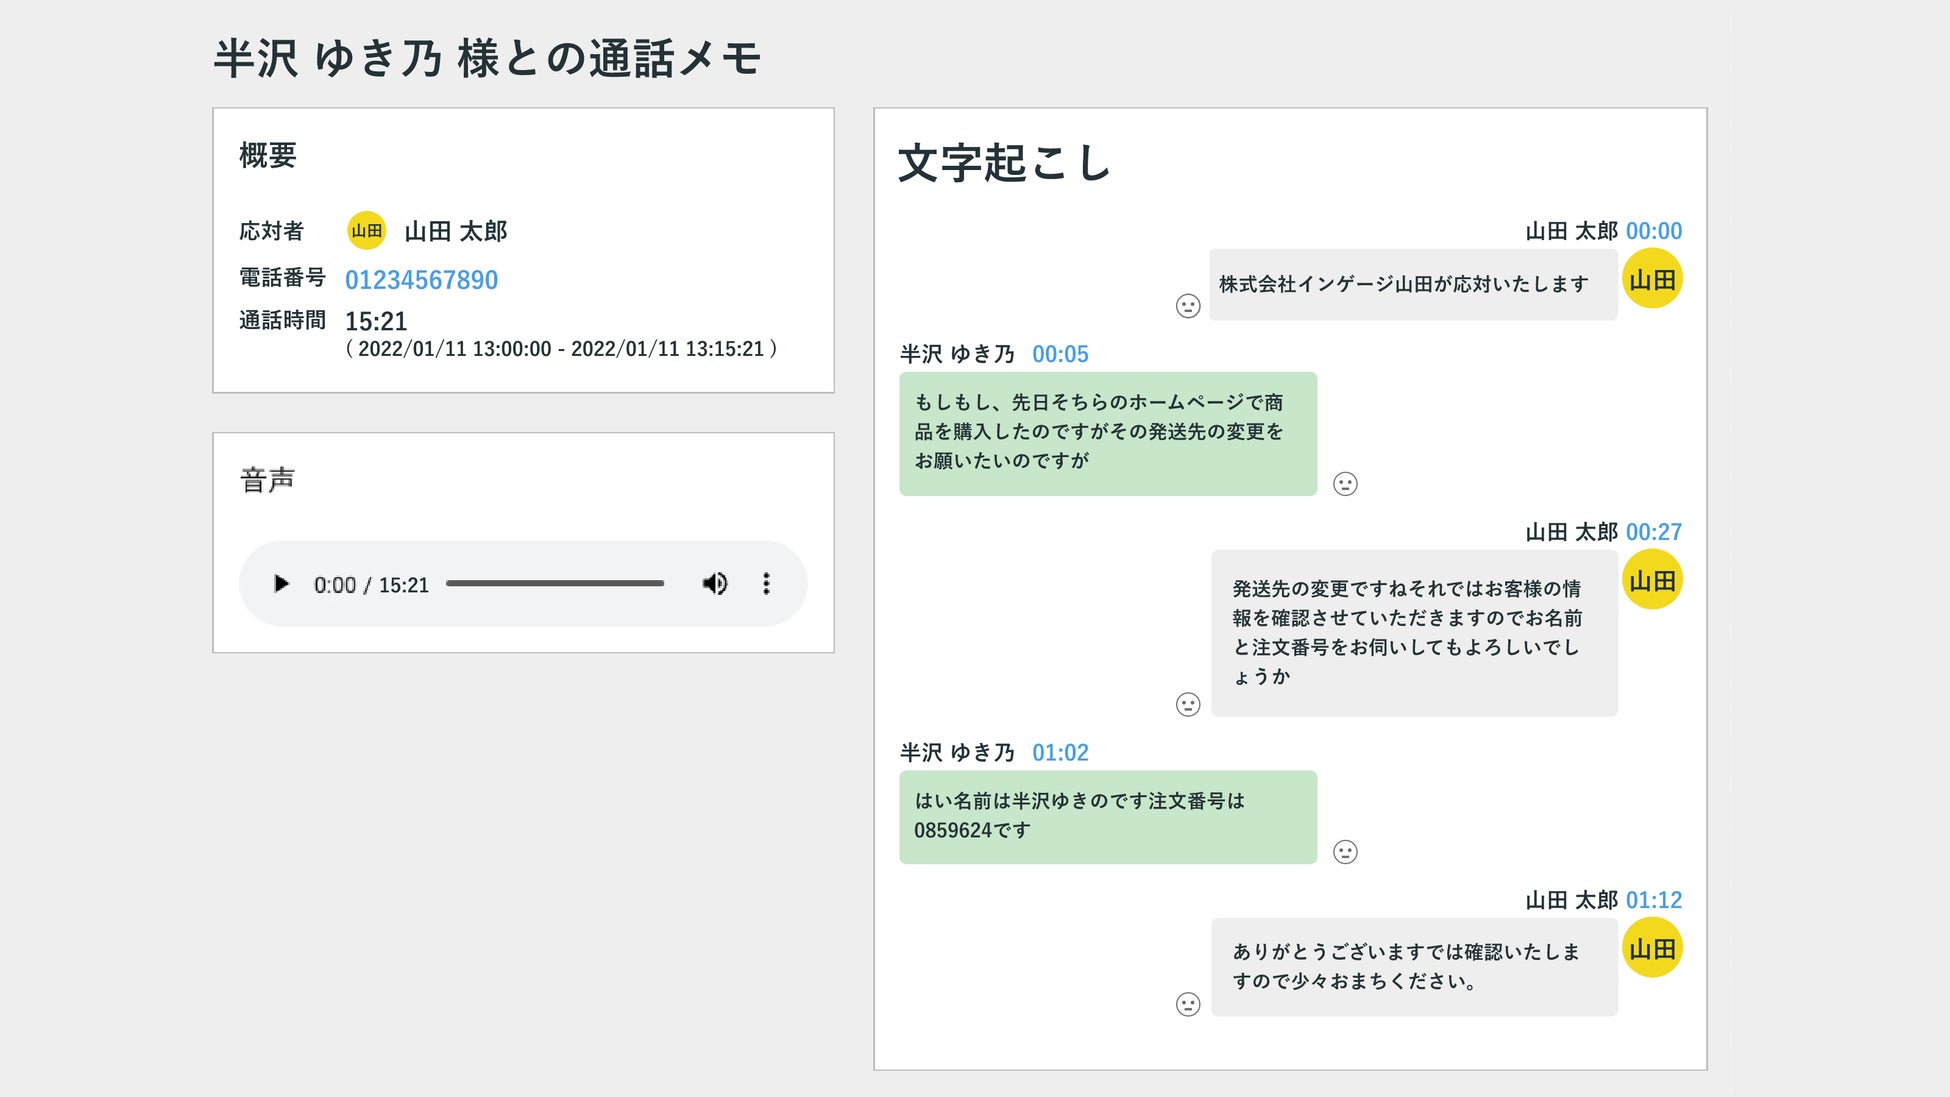Jump to timestamp 01:02 in transcript
1950x1097 pixels.
(1060, 753)
